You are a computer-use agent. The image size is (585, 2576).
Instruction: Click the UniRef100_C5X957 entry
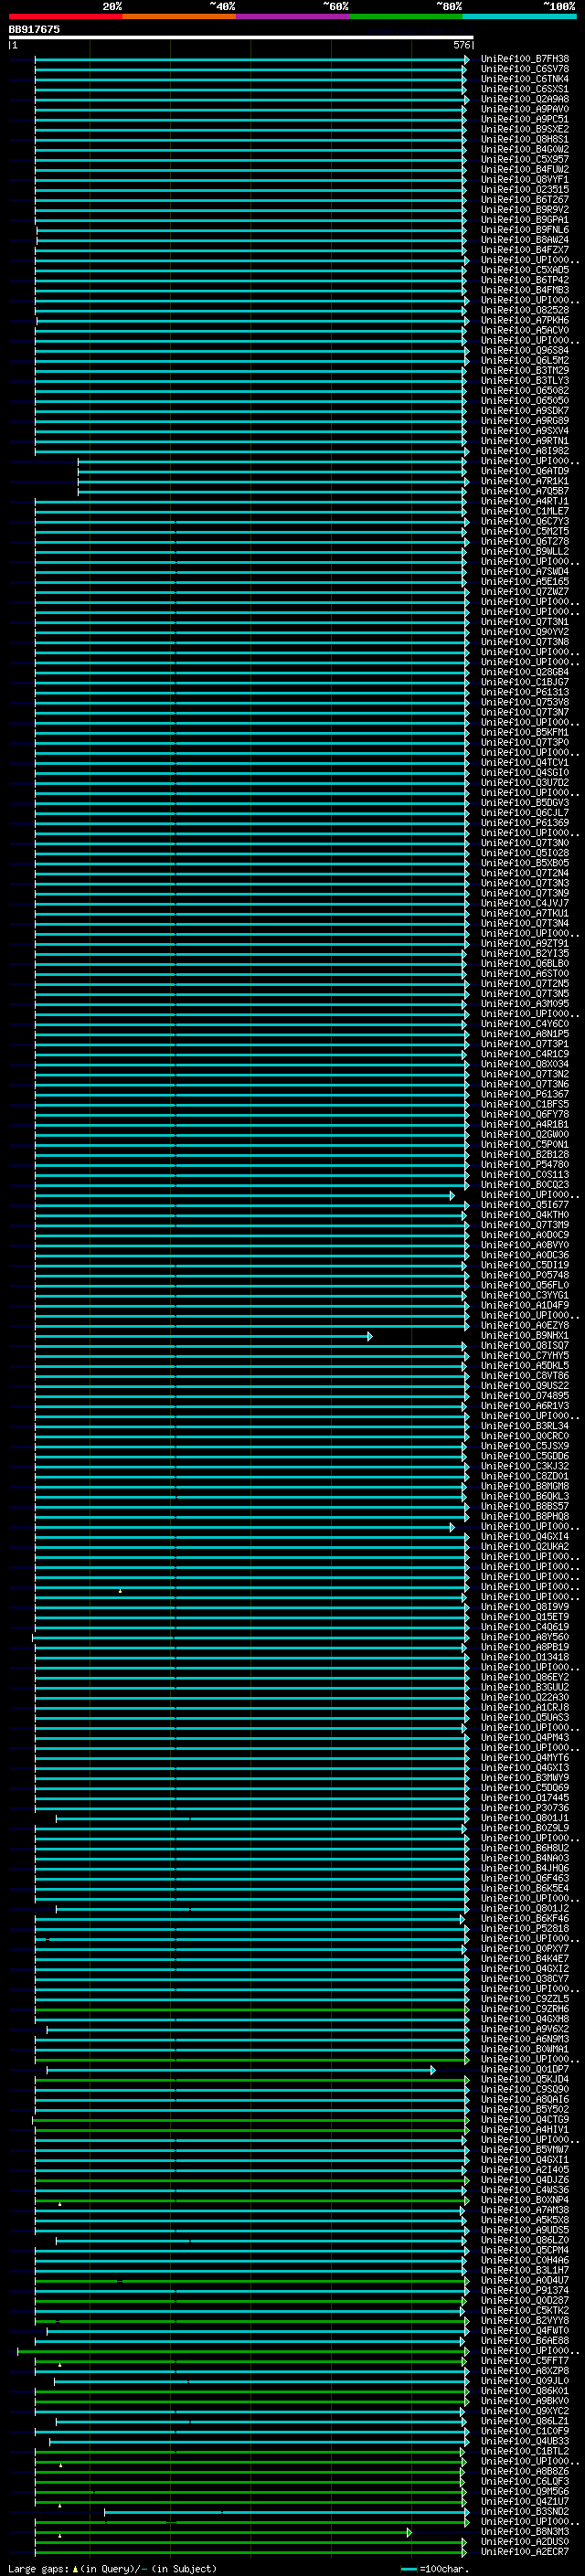pos(525,159)
